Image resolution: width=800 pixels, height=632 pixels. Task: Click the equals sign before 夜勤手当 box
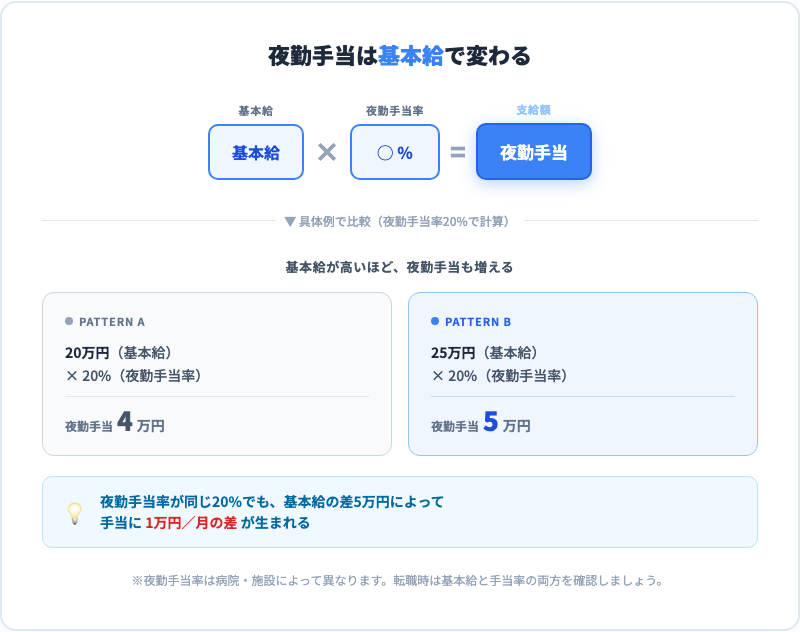pyautogui.click(x=458, y=152)
